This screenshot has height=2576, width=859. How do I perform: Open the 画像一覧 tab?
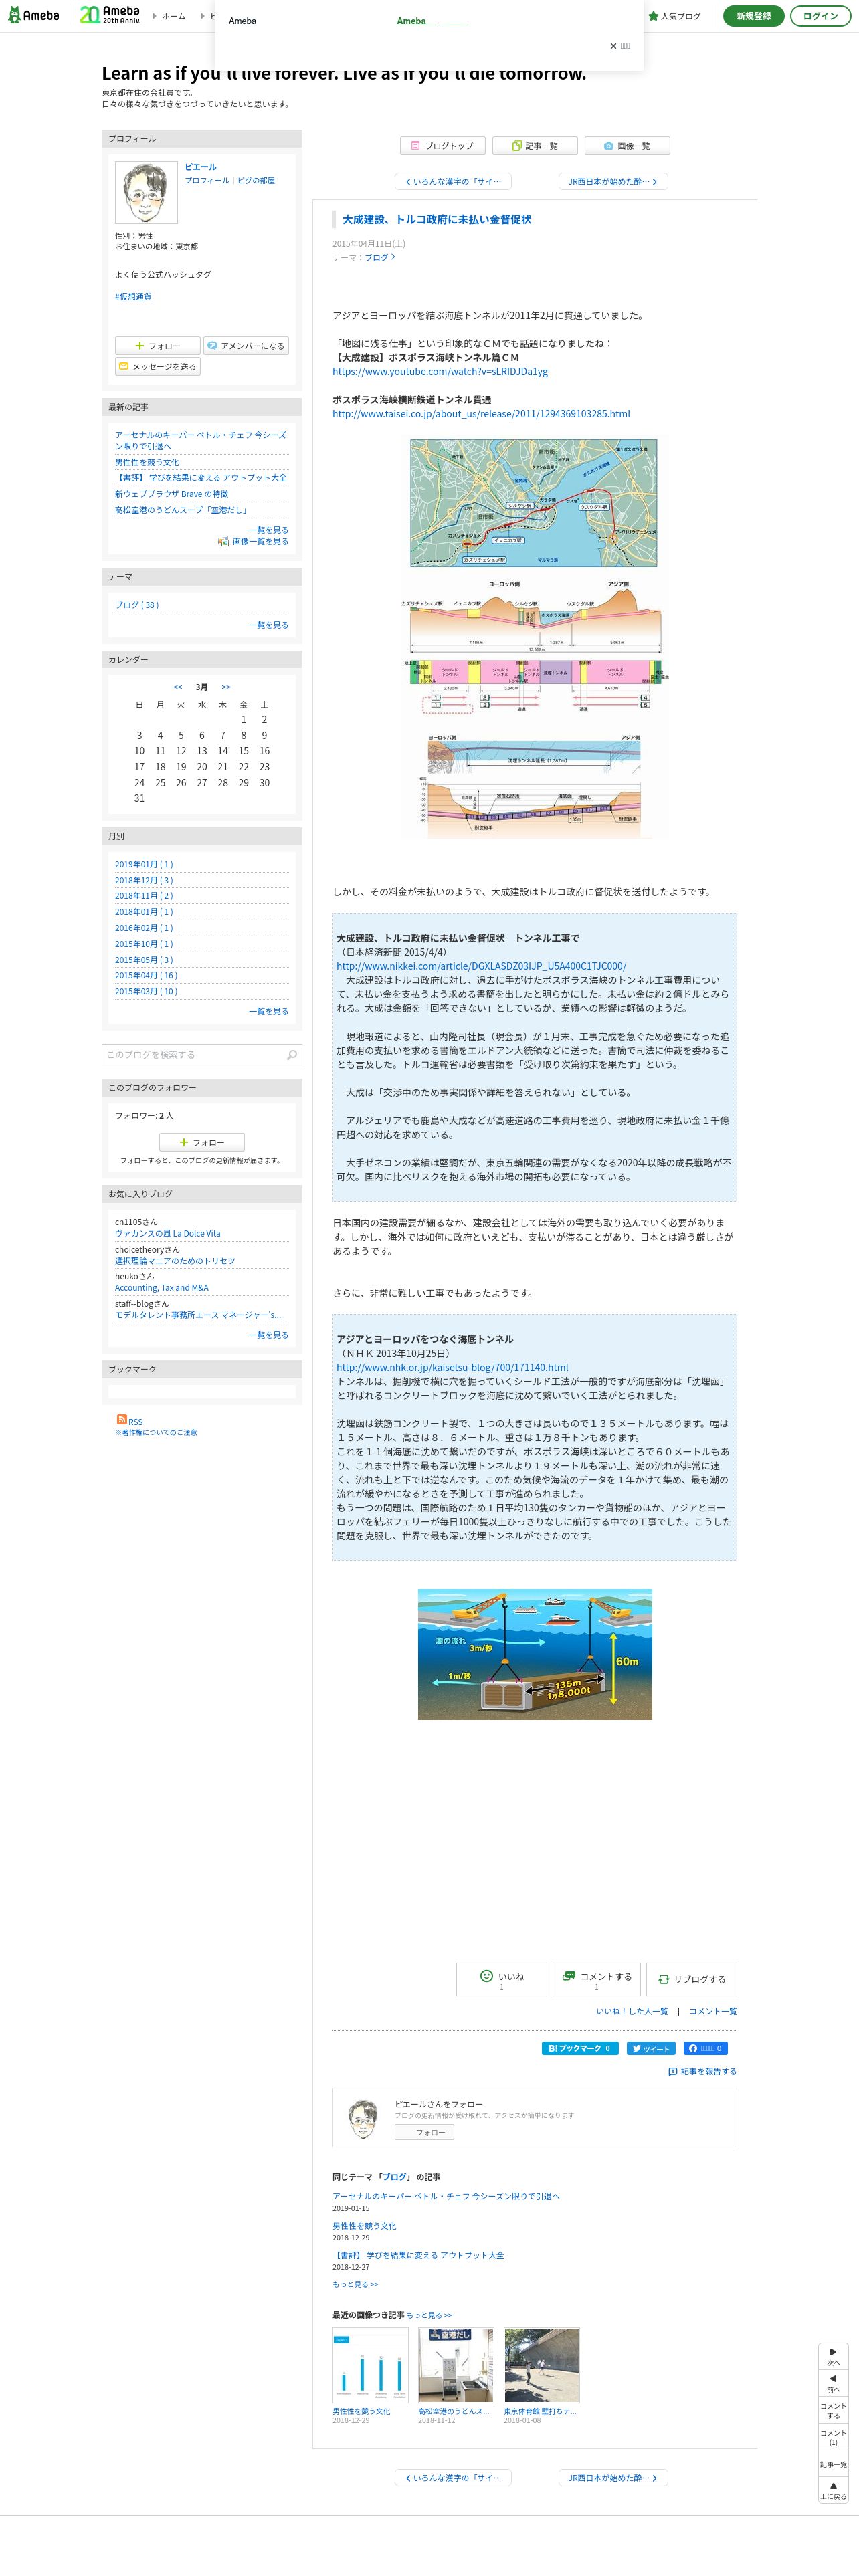[x=627, y=146]
